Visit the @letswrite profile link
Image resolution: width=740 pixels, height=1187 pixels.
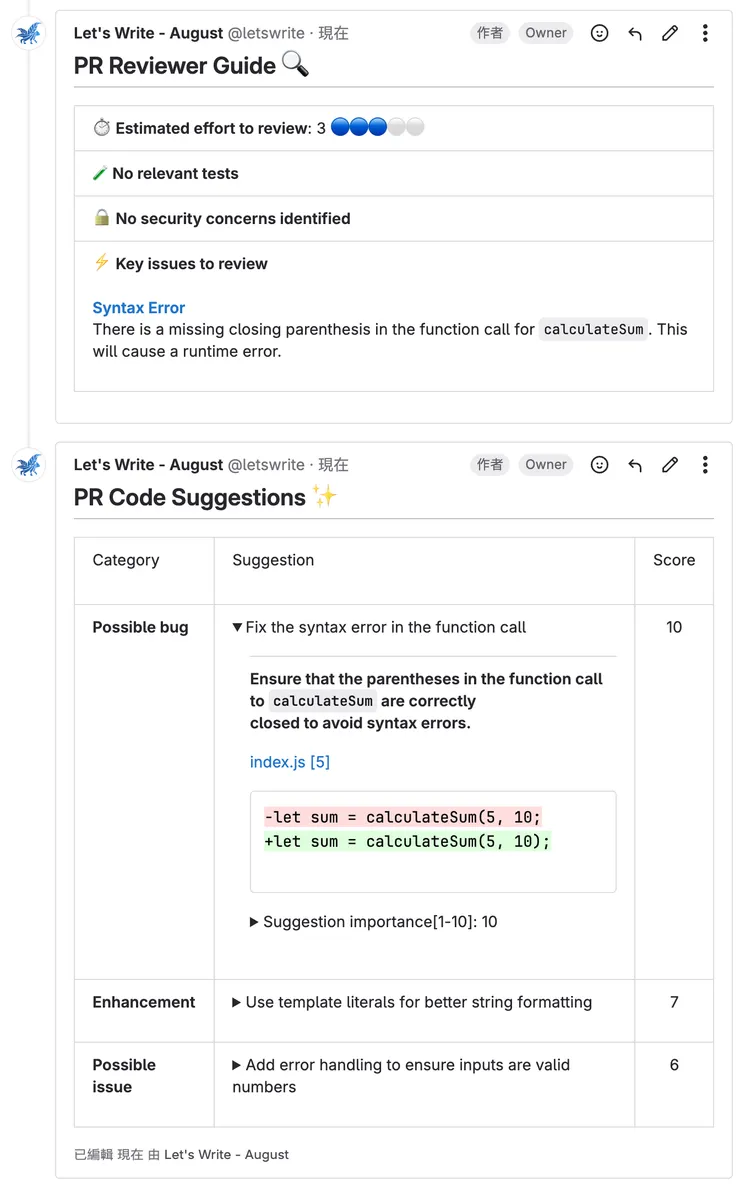click(266, 32)
